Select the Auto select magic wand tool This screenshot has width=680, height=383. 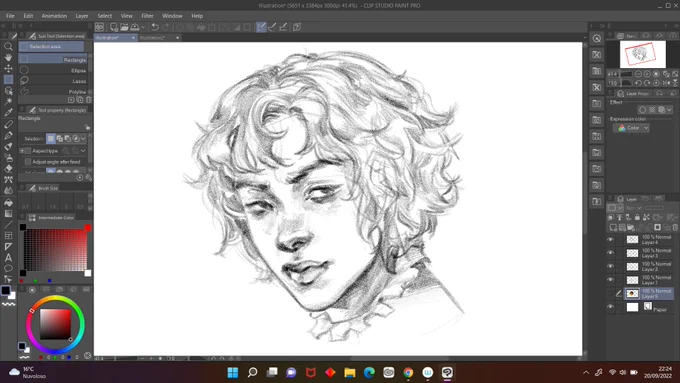point(8,101)
